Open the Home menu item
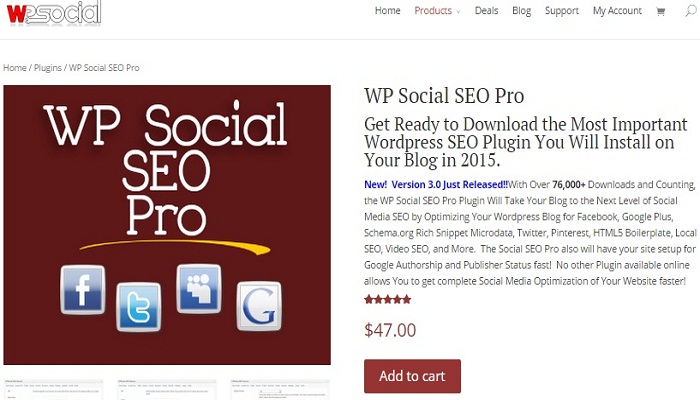The height and width of the screenshot is (400, 700). click(388, 11)
